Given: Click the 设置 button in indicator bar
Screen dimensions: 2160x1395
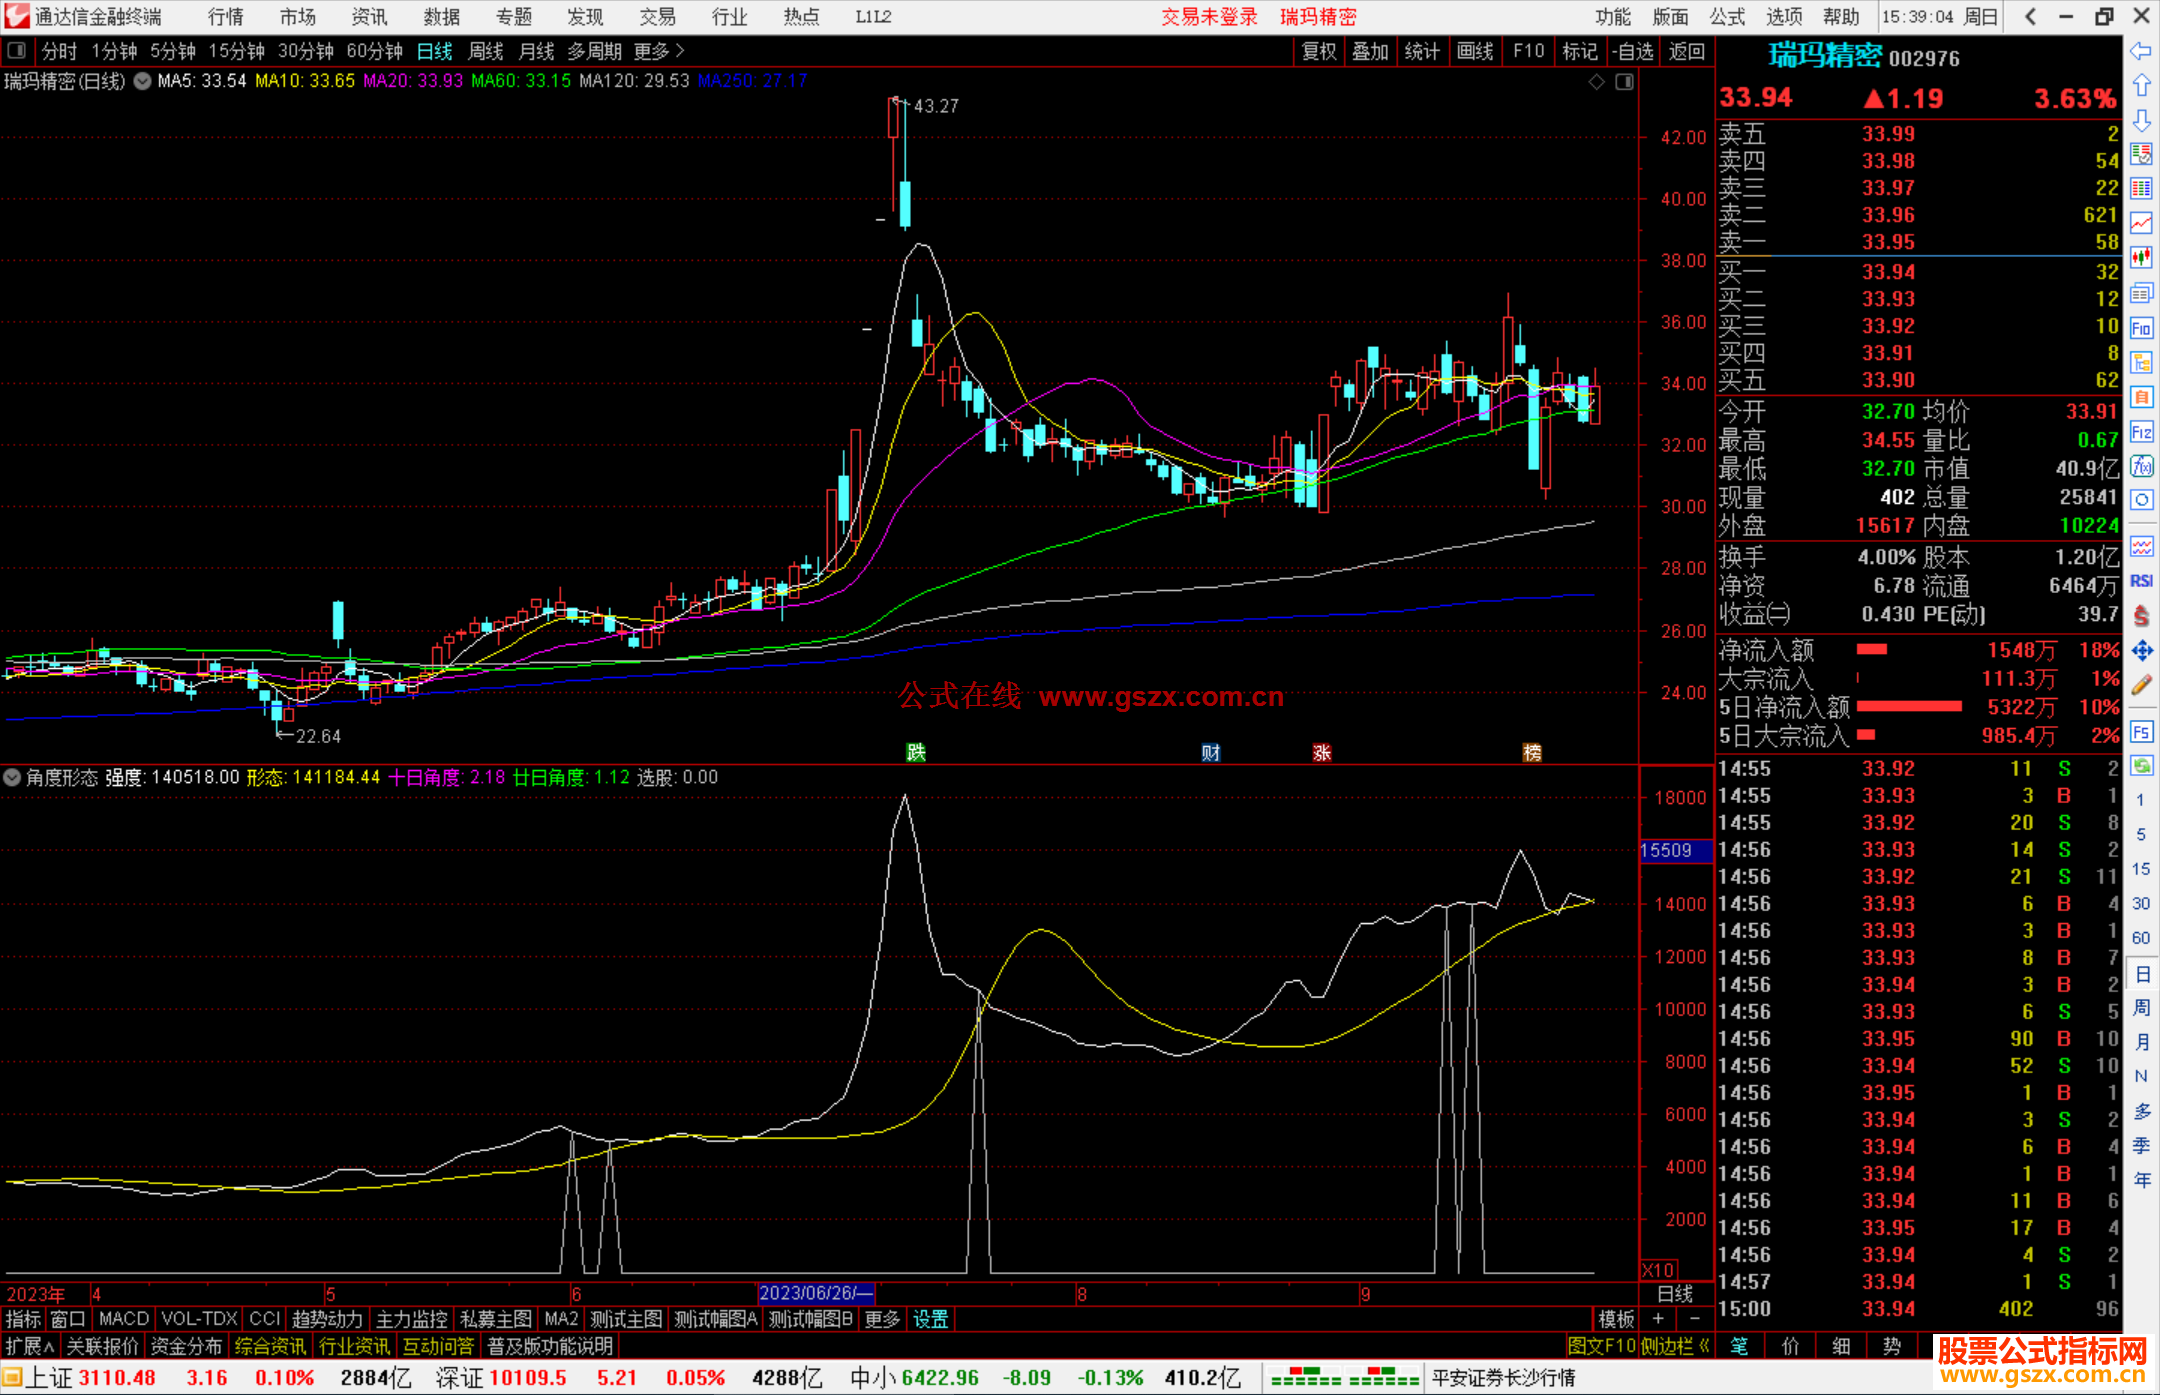Looking at the screenshot, I should pos(930,1319).
